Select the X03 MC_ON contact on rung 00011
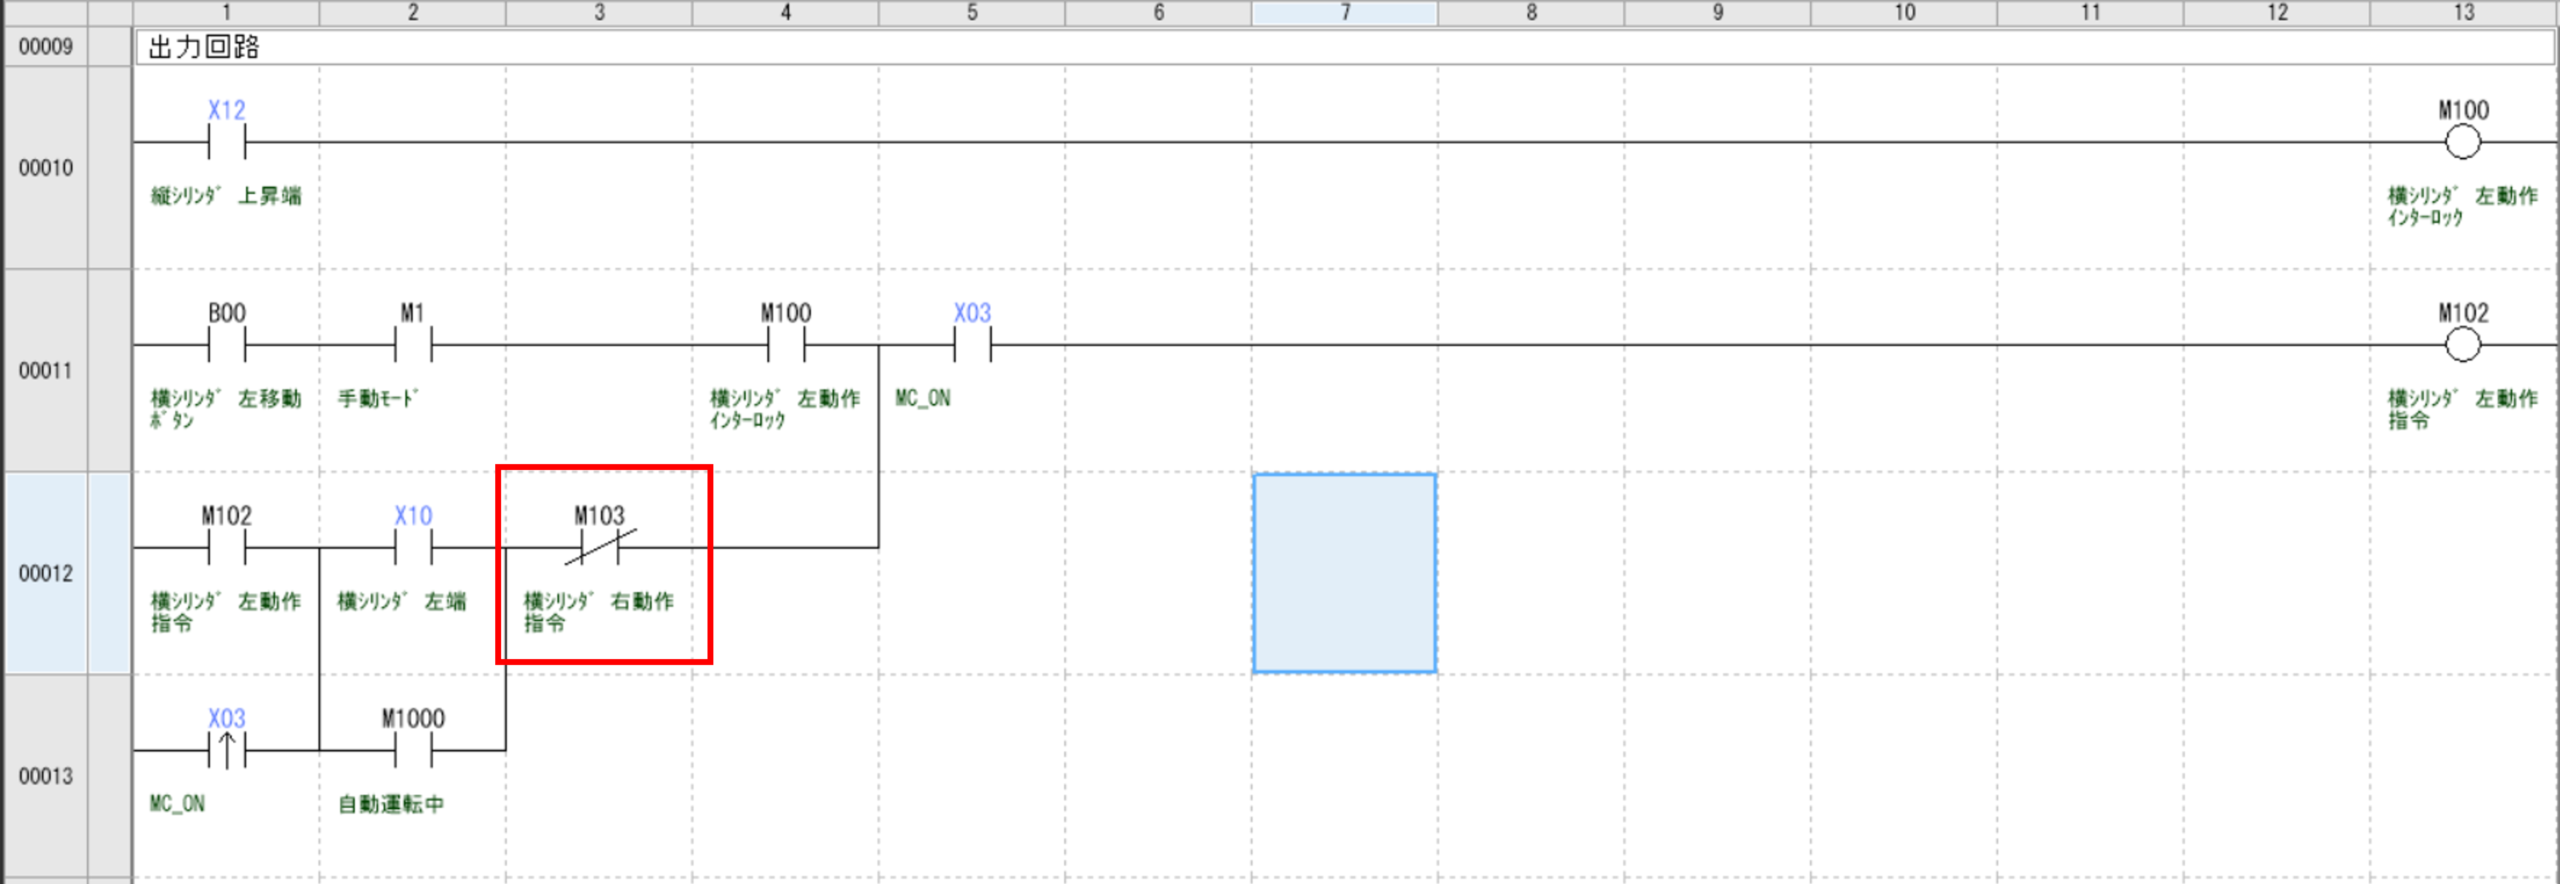2560x884 pixels. 972,345
